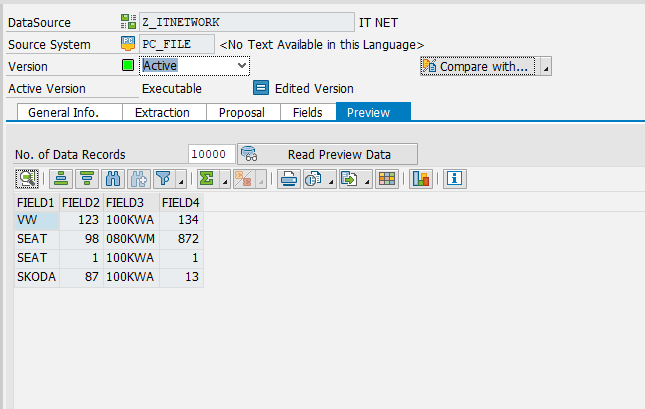Viewport: 645px width, 409px height.
Task: Select the FIELD1 column header
Action: 37,202
